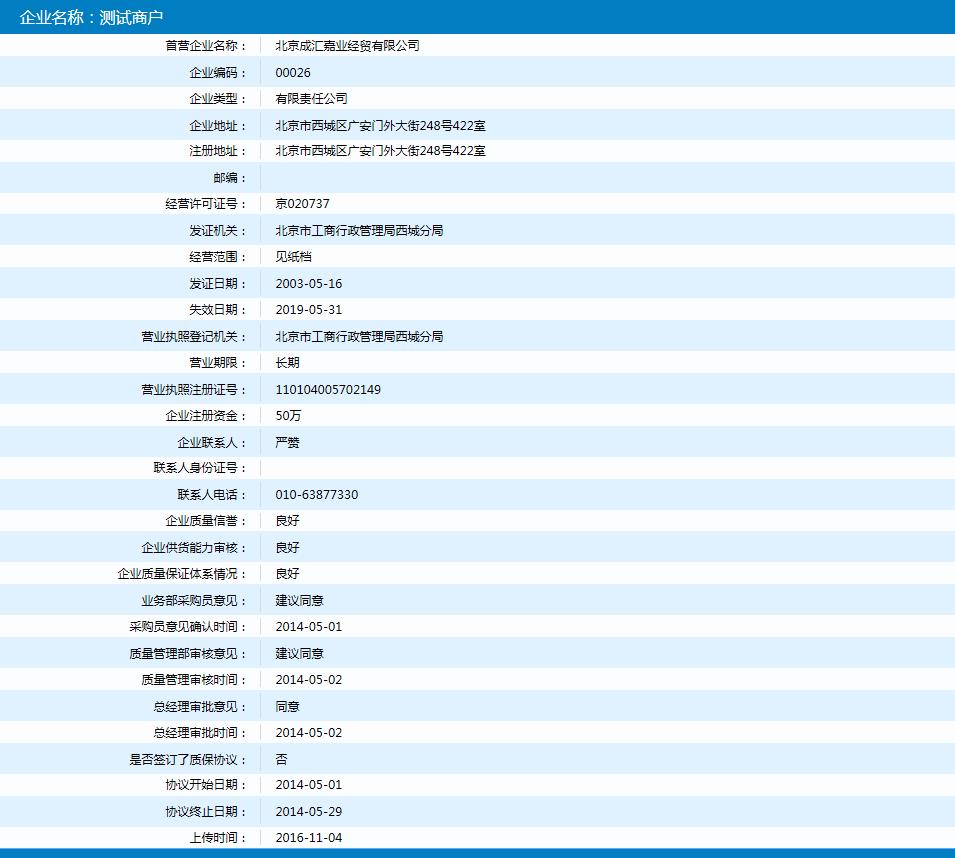This screenshot has height=858, width=955.
Task: Click the 营业执照登记机关 authority value
Action: pos(359,337)
